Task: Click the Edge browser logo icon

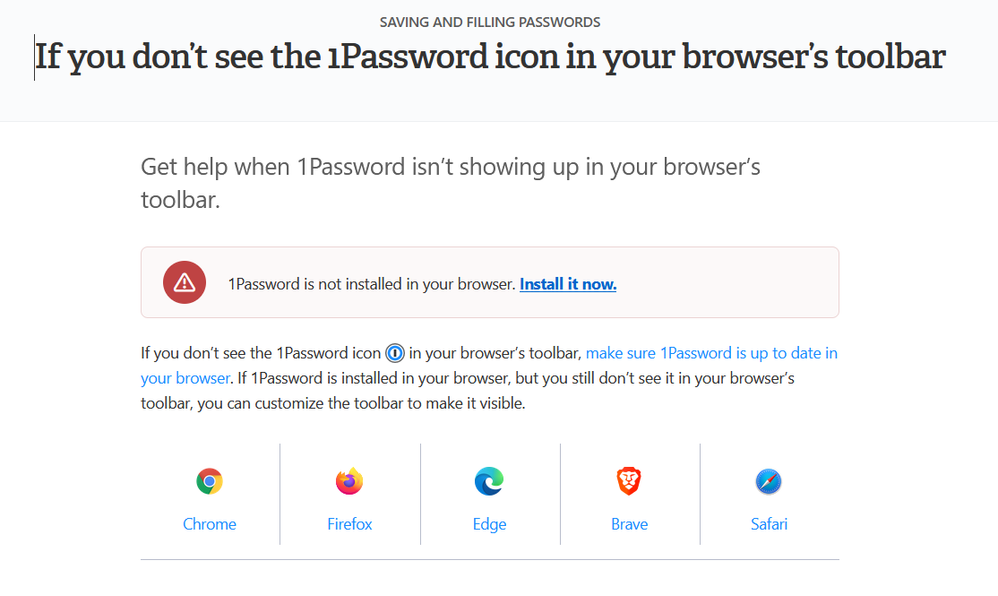Action: click(x=489, y=482)
